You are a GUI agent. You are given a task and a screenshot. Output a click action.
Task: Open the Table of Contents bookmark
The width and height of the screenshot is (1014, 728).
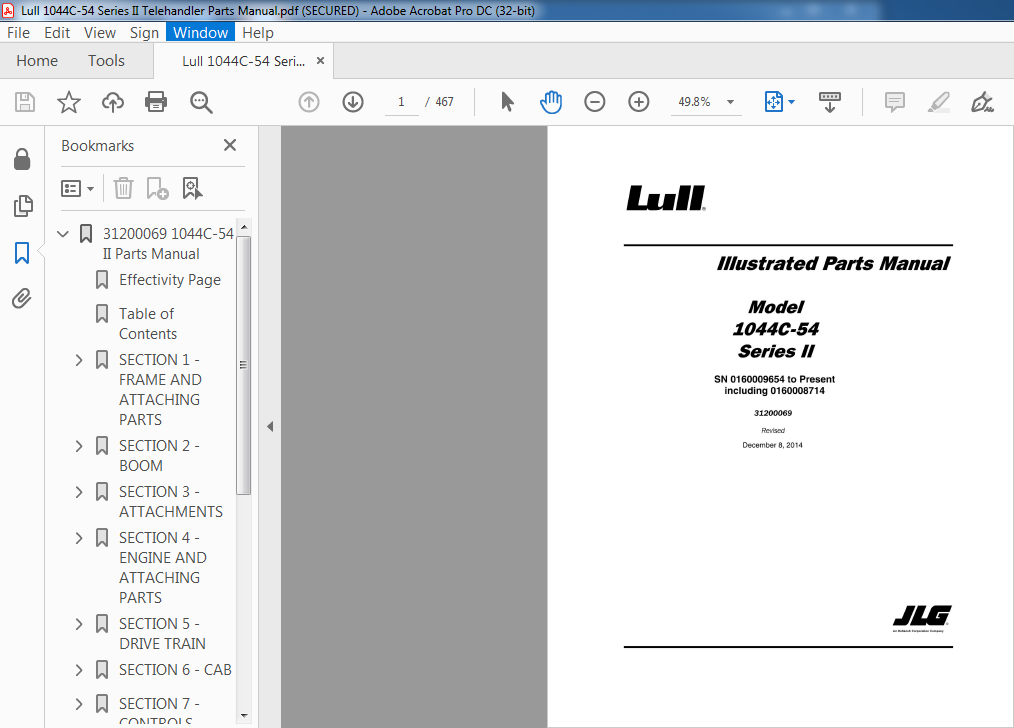(x=147, y=324)
